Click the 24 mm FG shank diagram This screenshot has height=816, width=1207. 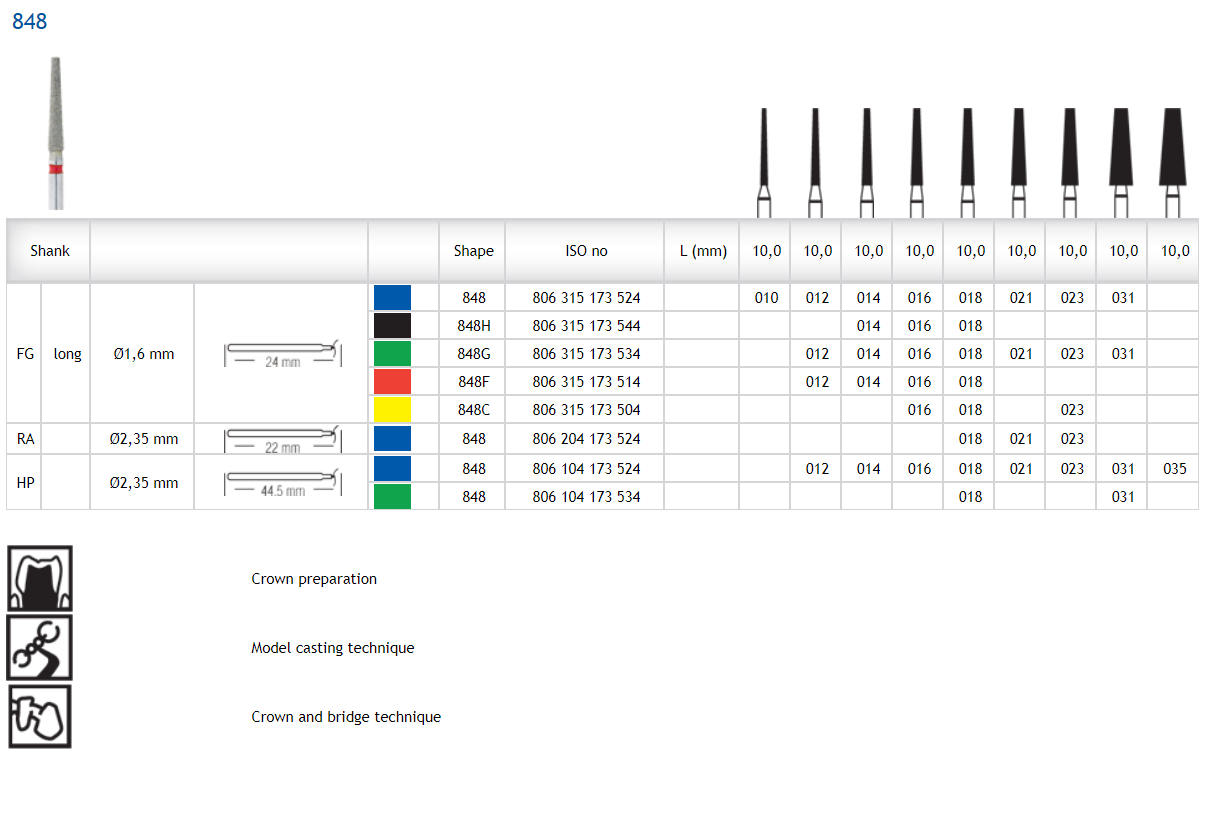[x=282, y=354]
